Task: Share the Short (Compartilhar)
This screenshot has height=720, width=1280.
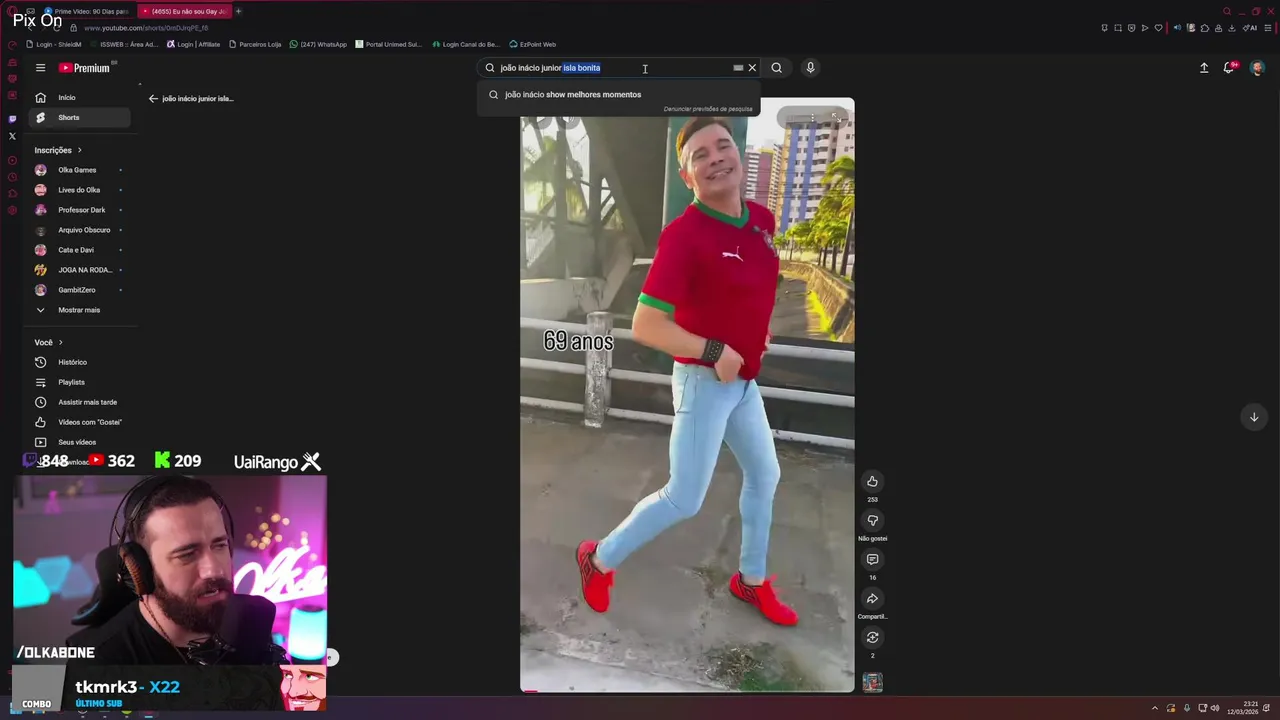Action: click(872, 598)
